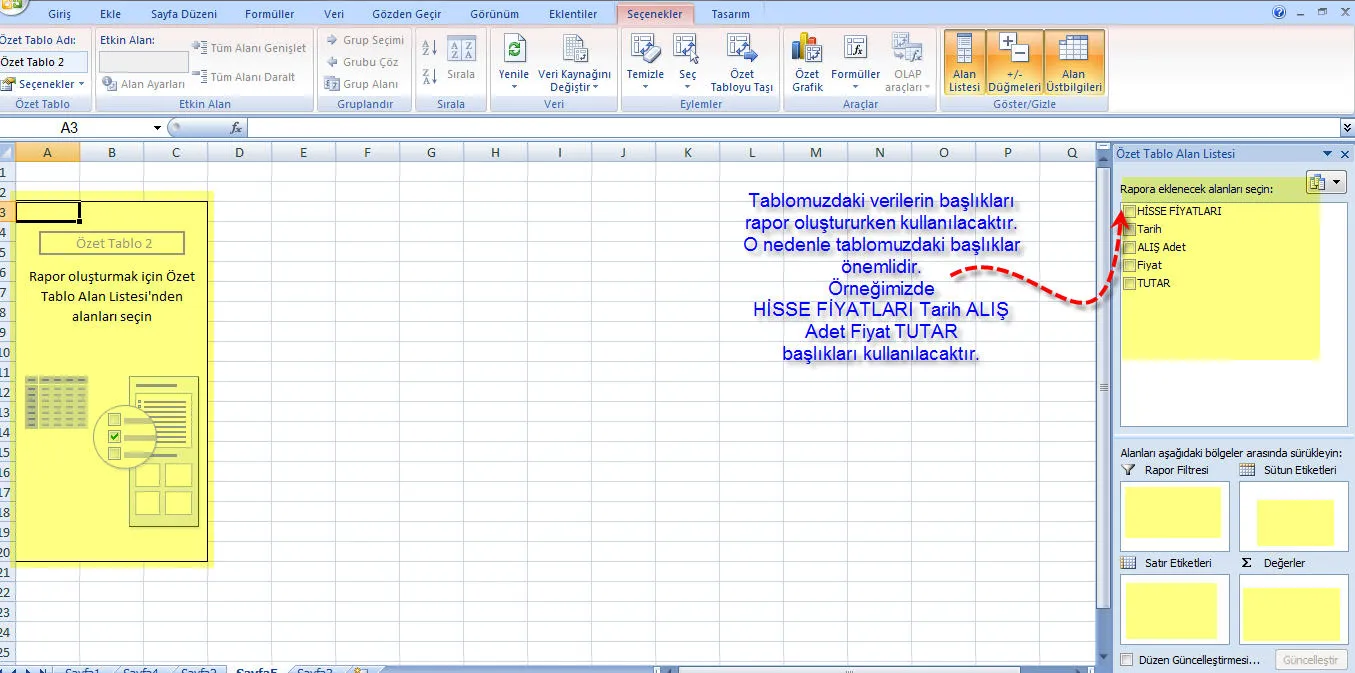Click the Güncelleştir button
The width and height of the screenshot is (1355, 673).
1310,660
